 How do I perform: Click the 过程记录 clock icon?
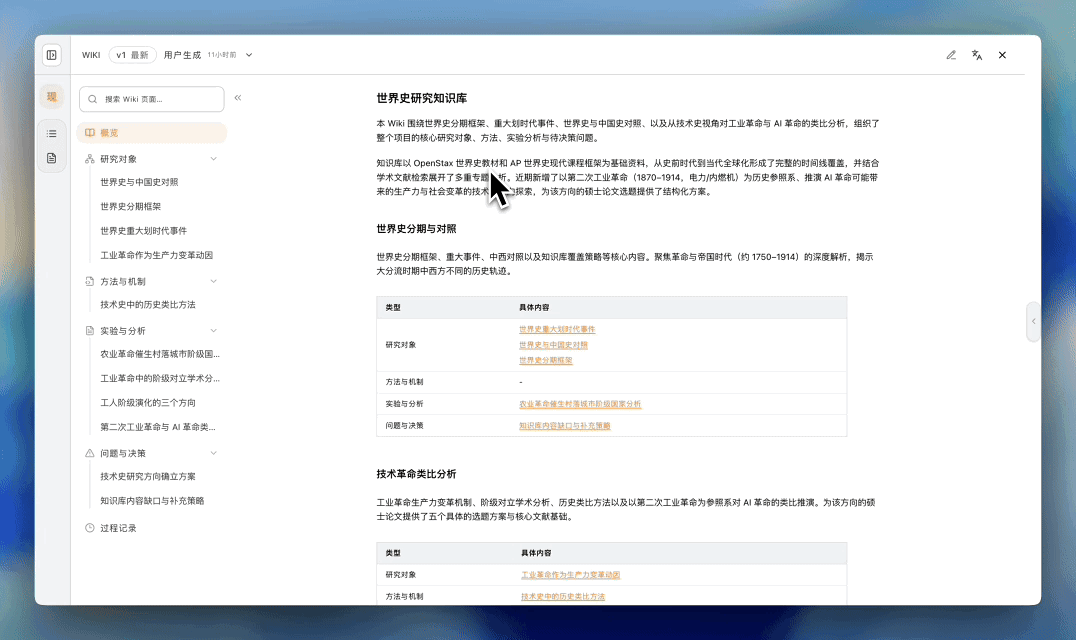click(90, 528)
